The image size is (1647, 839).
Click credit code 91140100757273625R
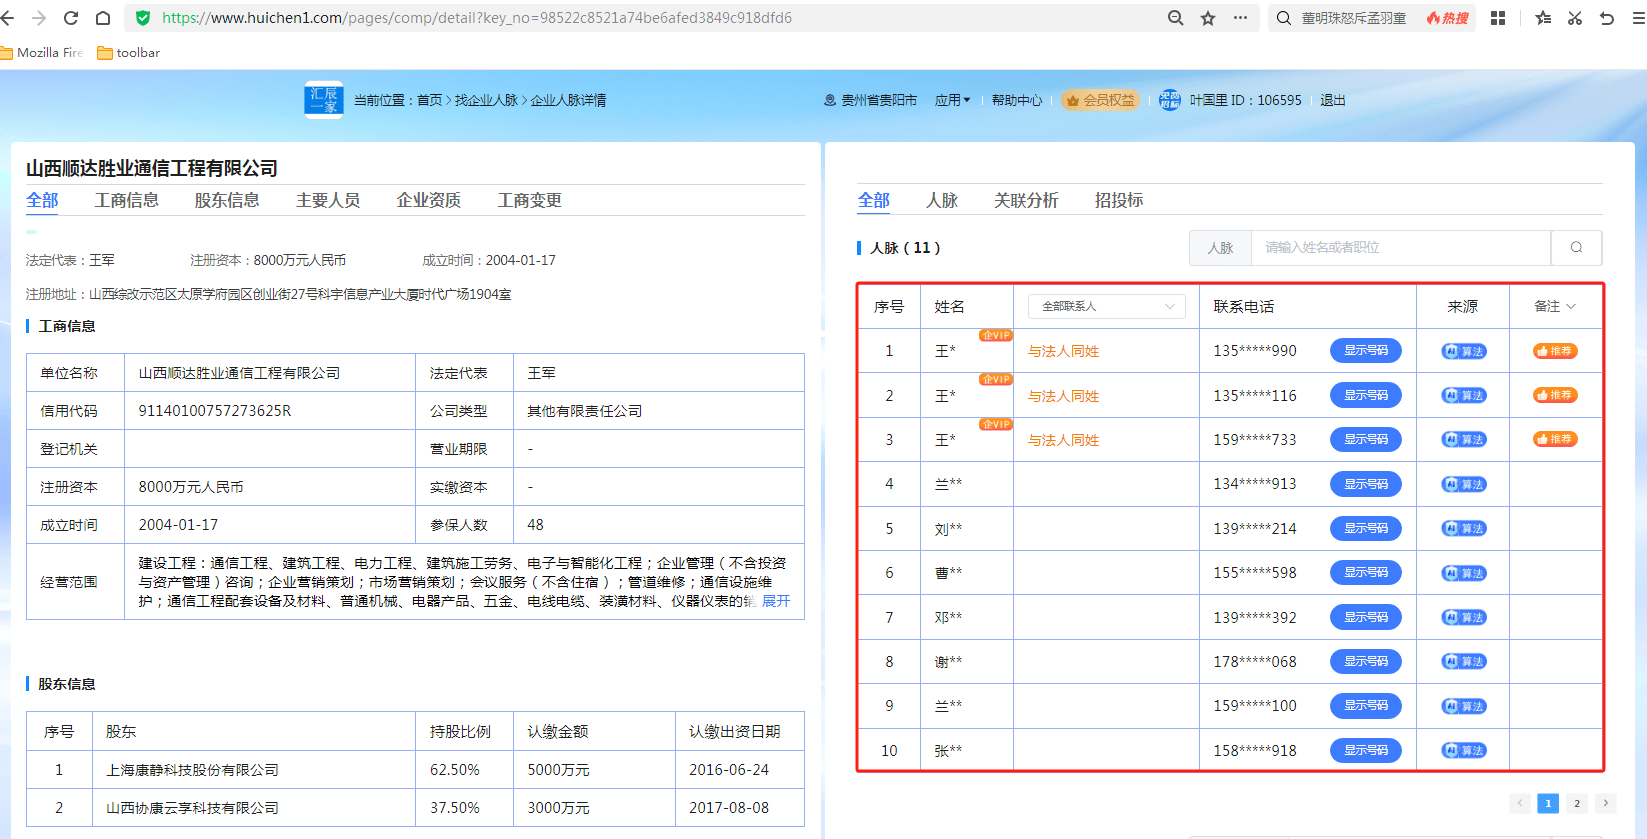coord(215,411)
